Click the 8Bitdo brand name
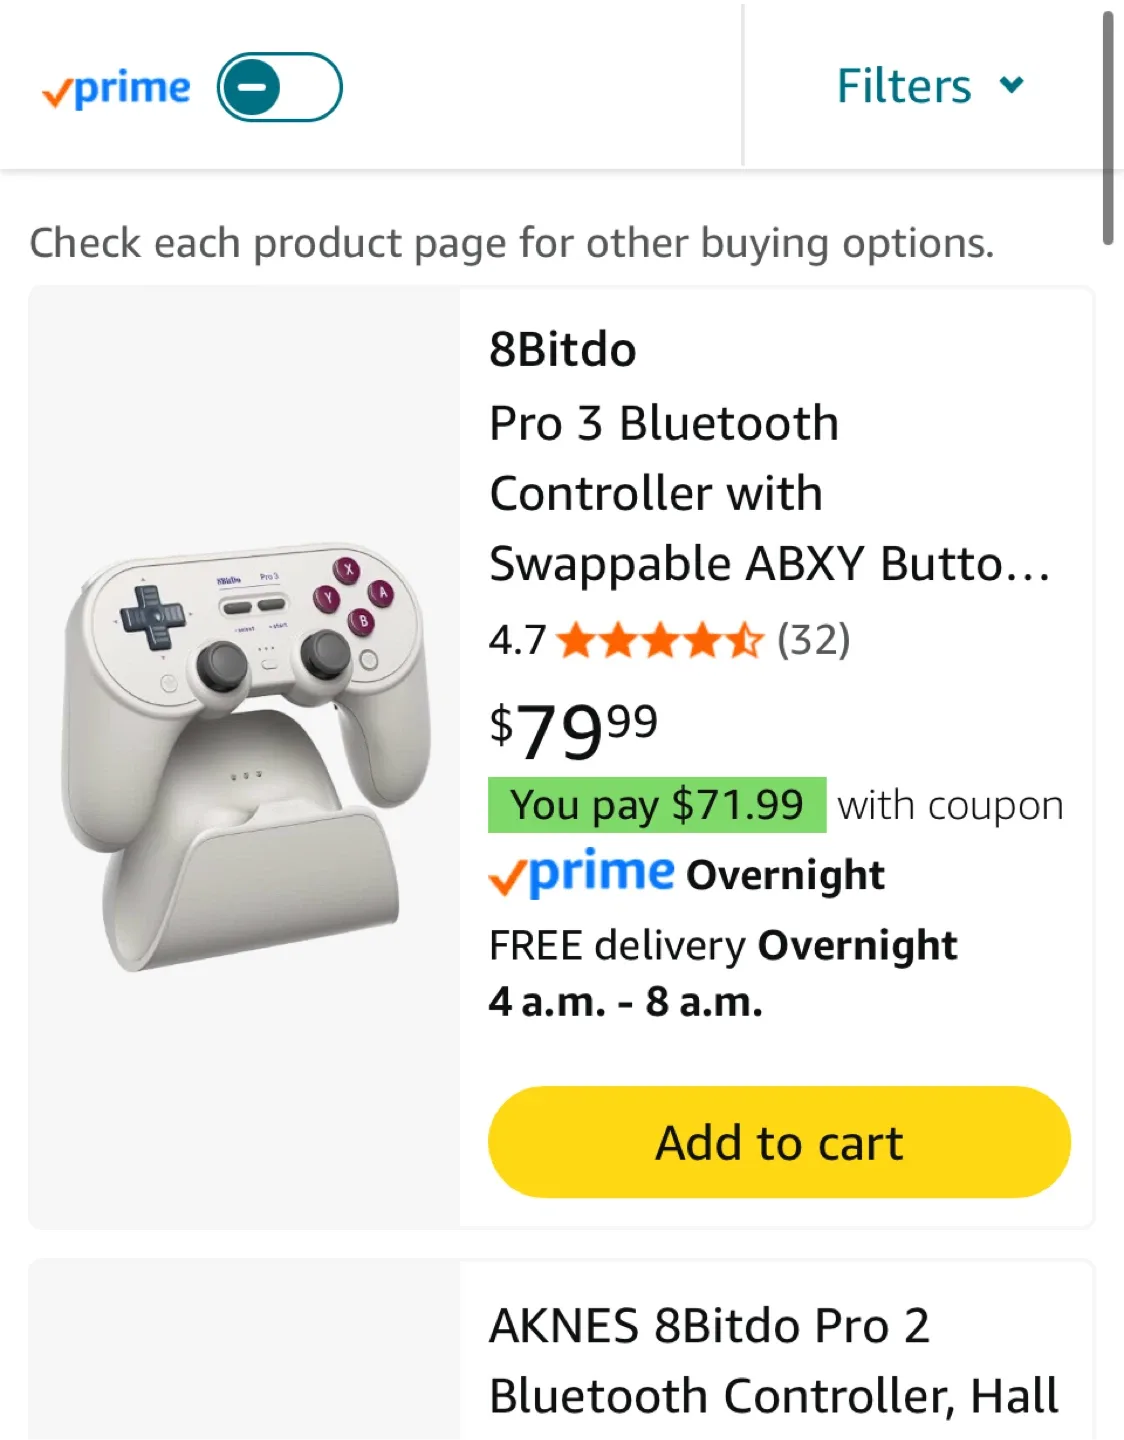The width and height of the screenshot is (1124, 1440). (x=563, y=350)
